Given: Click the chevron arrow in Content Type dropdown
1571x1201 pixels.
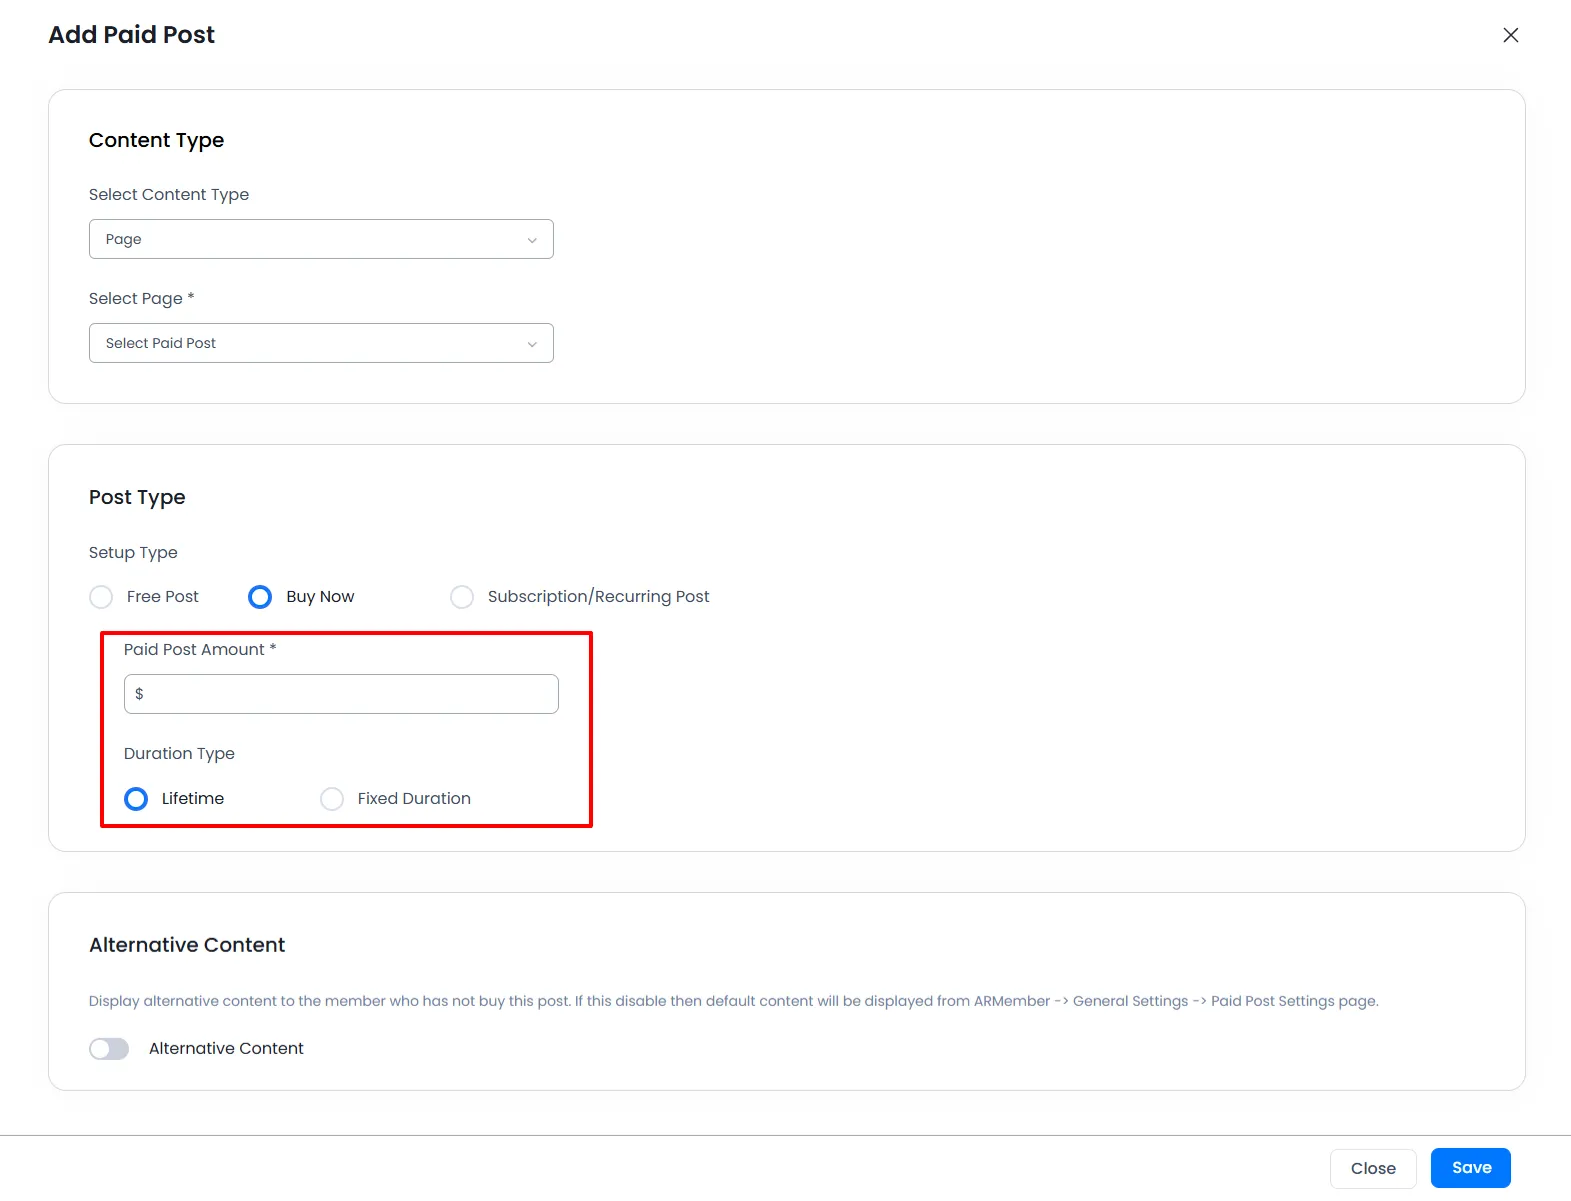Looking at the screenshot, I should (x=532, y=240).
